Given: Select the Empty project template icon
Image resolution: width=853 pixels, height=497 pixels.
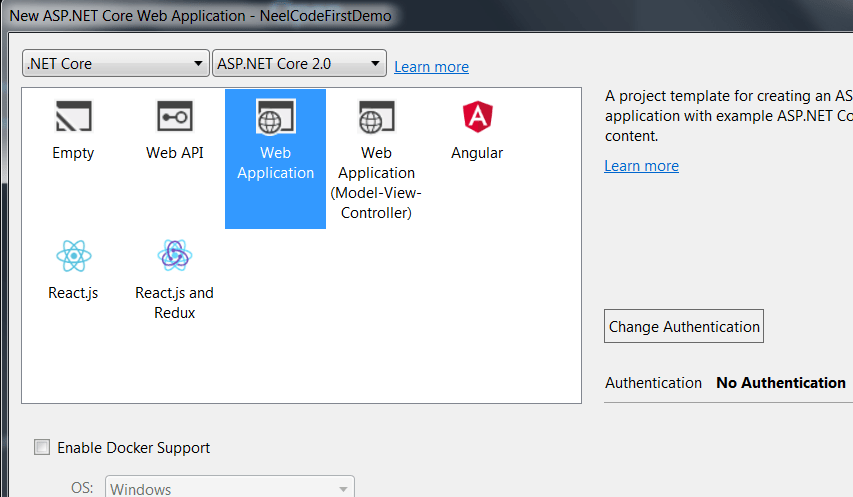Looking at the screenshot, I should click(x=73, y=118).
